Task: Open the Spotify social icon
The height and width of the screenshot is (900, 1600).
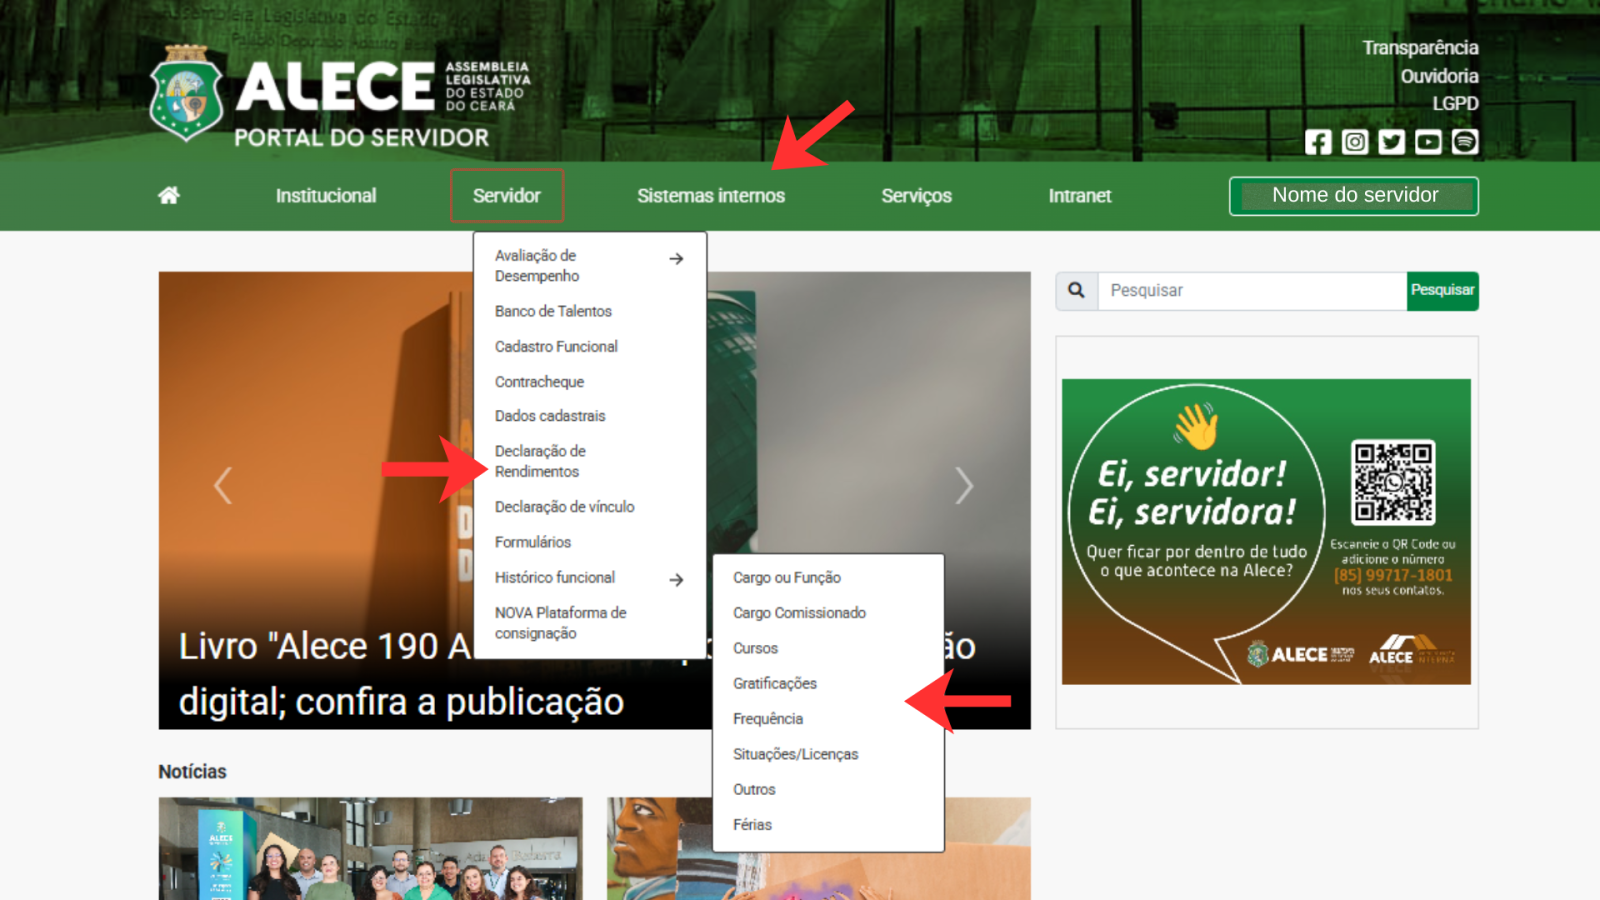Action: [x=1465, y=142]
